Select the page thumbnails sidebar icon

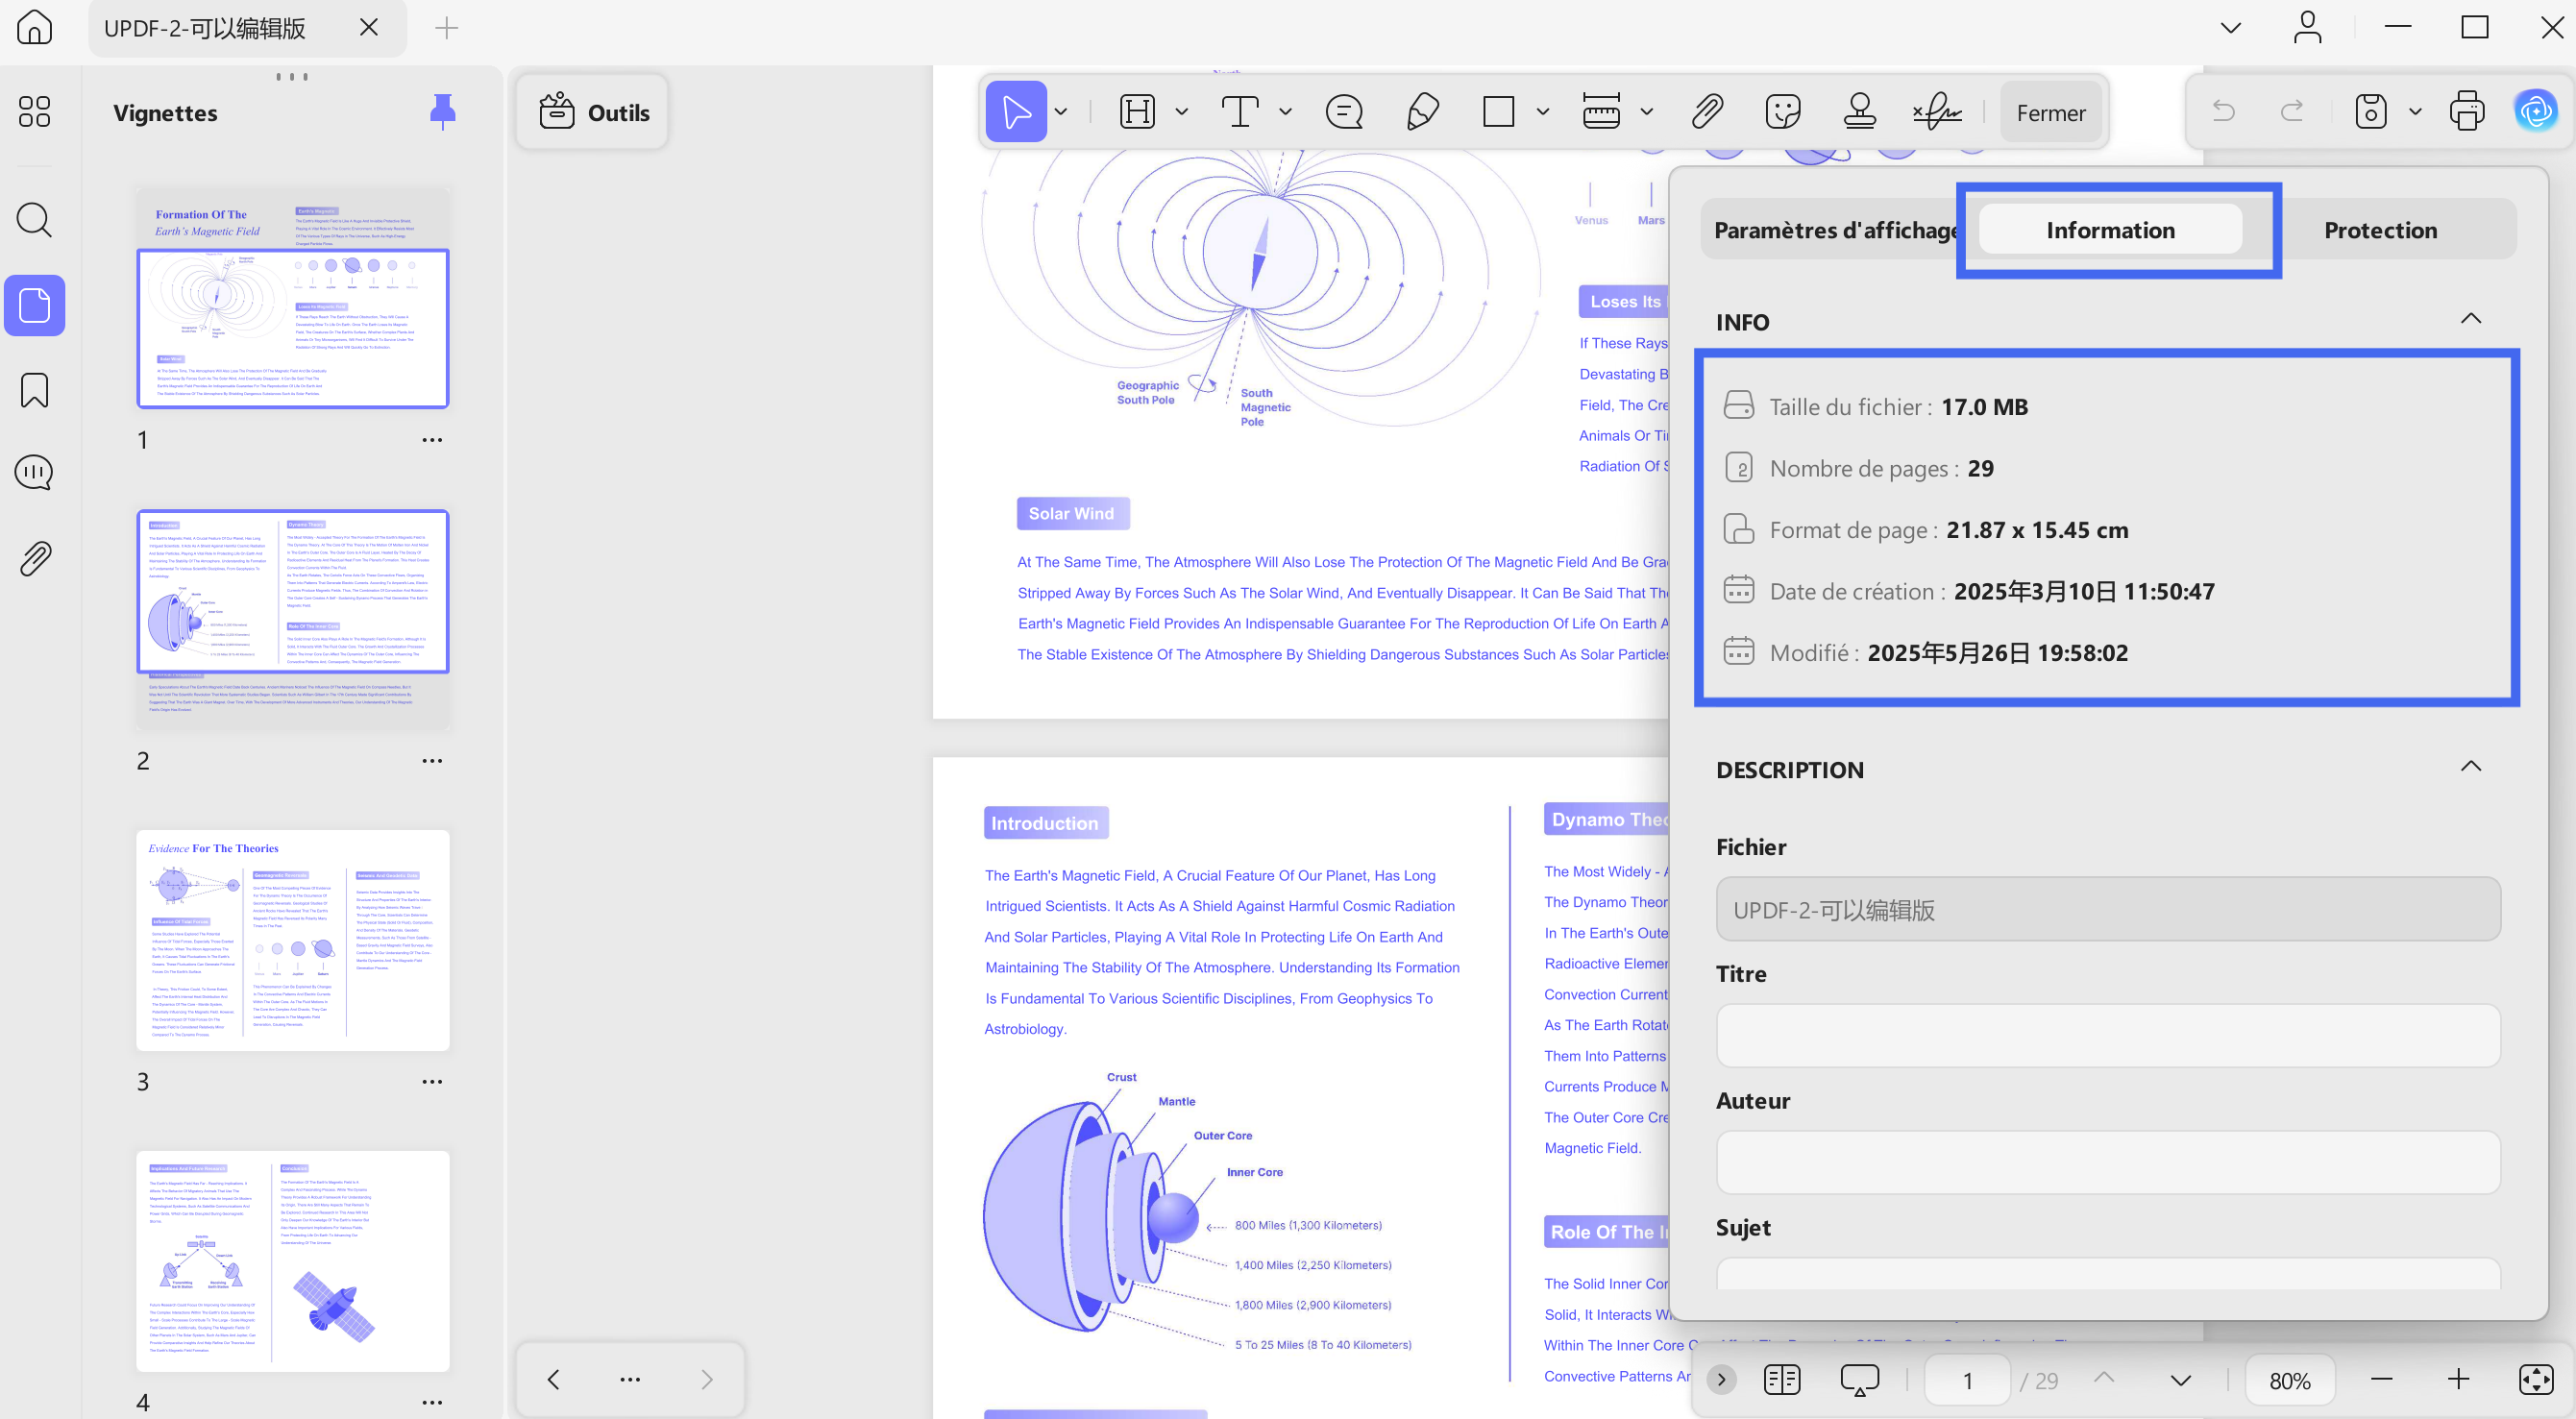[x=35, y=305]
